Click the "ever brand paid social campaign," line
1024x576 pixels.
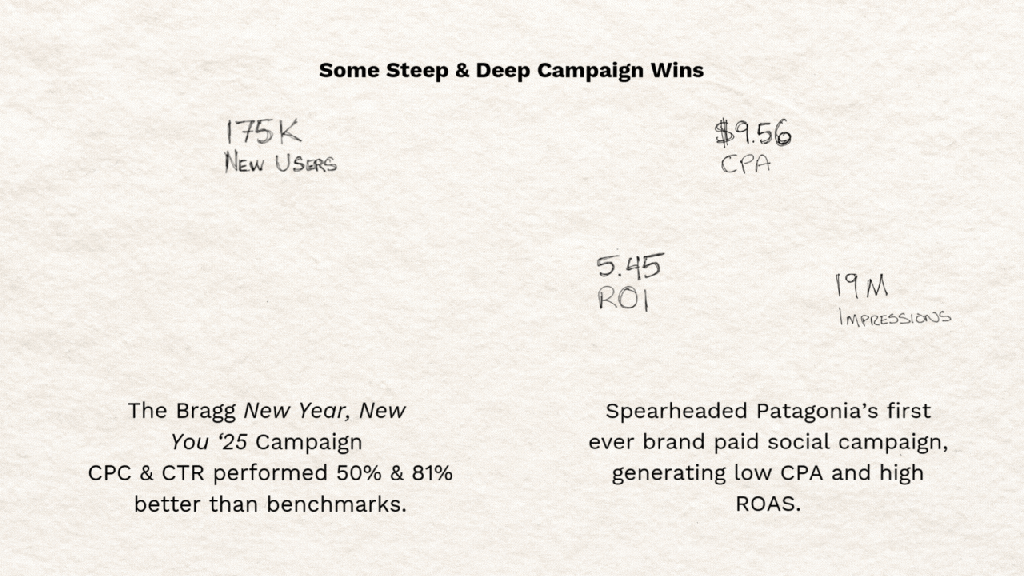click(768, 441)
